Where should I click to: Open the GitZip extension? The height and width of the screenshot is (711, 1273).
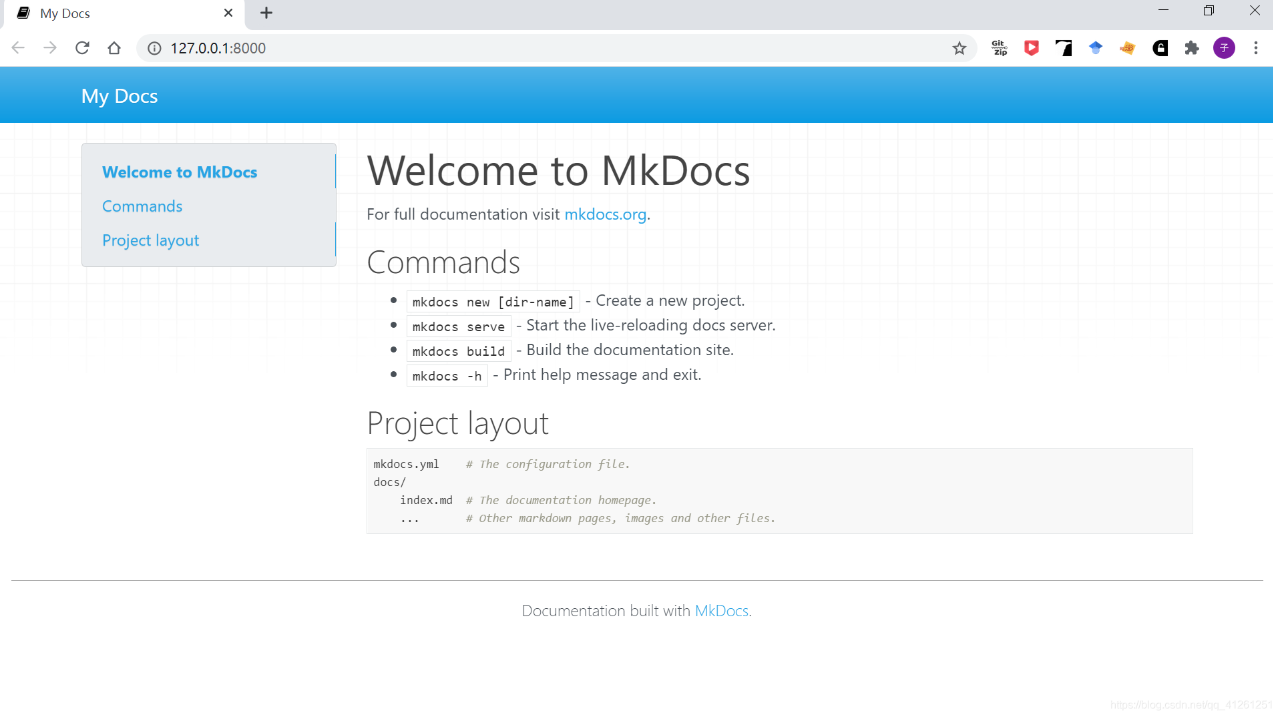click(999, 48)
